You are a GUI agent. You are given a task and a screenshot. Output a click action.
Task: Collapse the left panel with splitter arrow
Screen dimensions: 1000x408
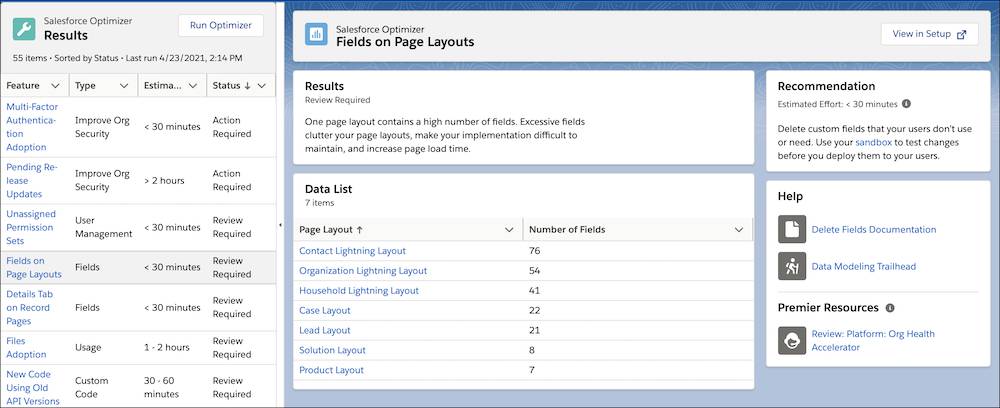coord(281,224)
